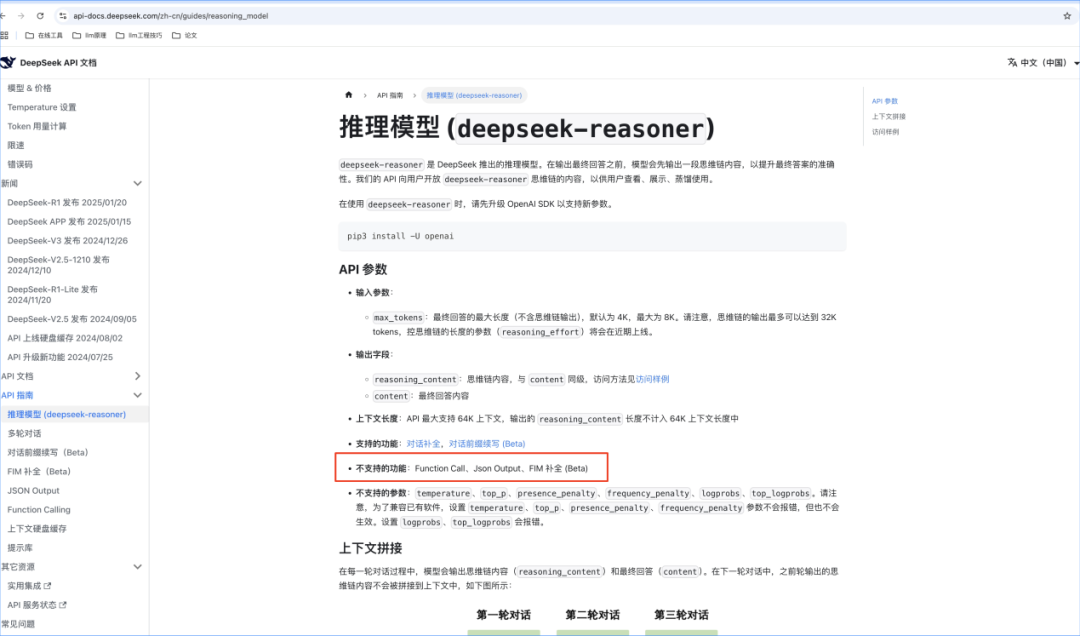
Task: Open the 在线工具 bookmark folder
Action: coord(44,35)
